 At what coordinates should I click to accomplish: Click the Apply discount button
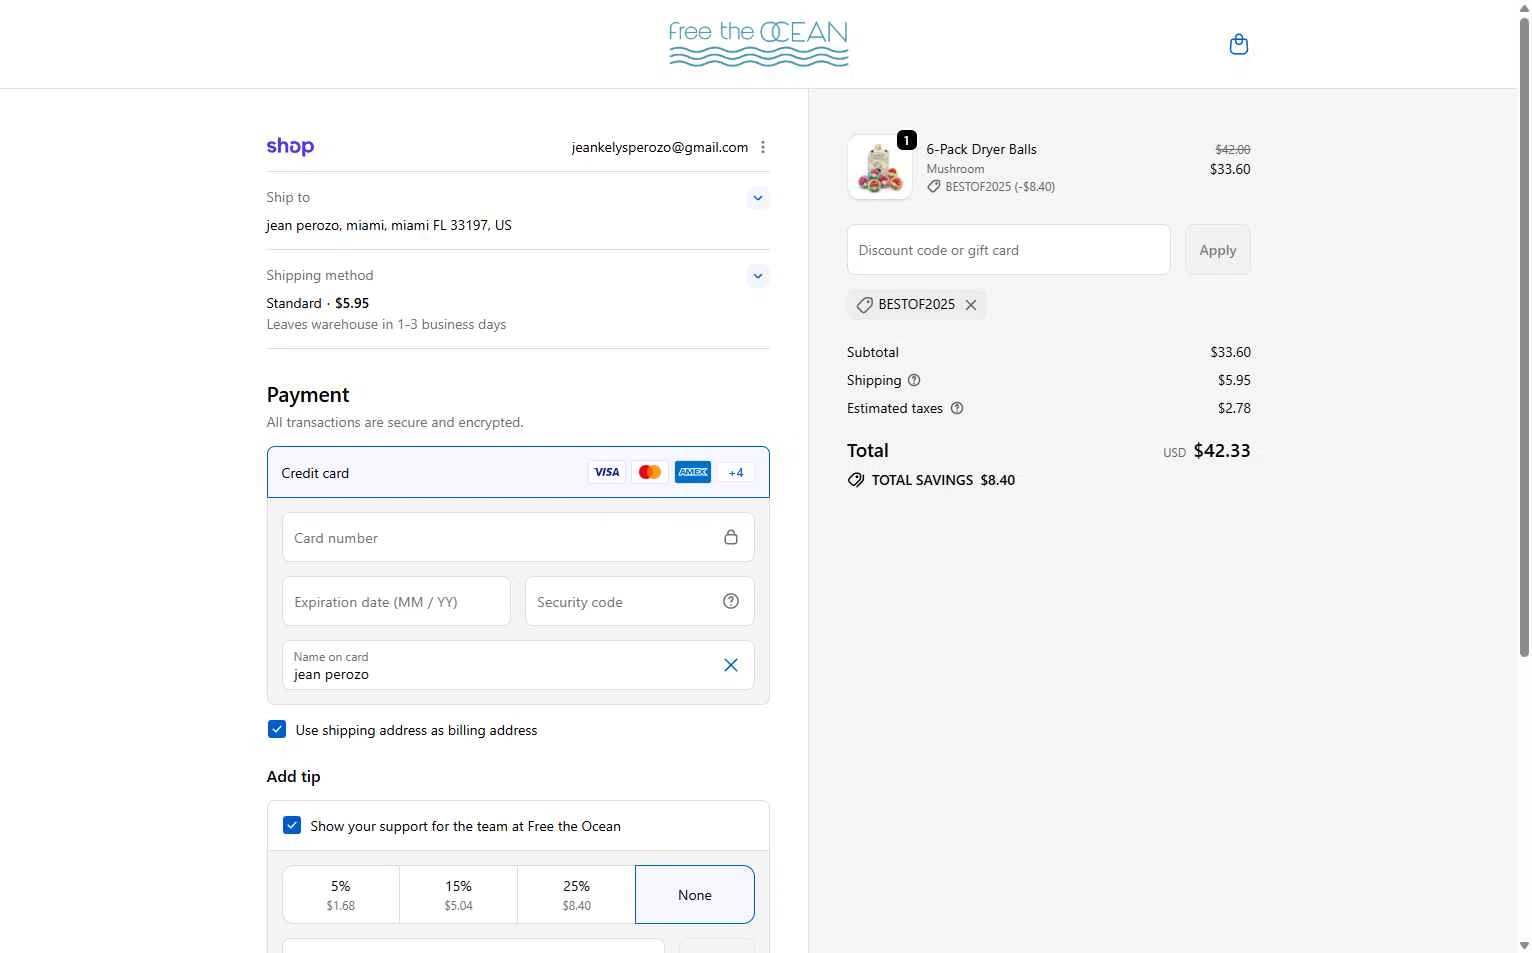1218,250
